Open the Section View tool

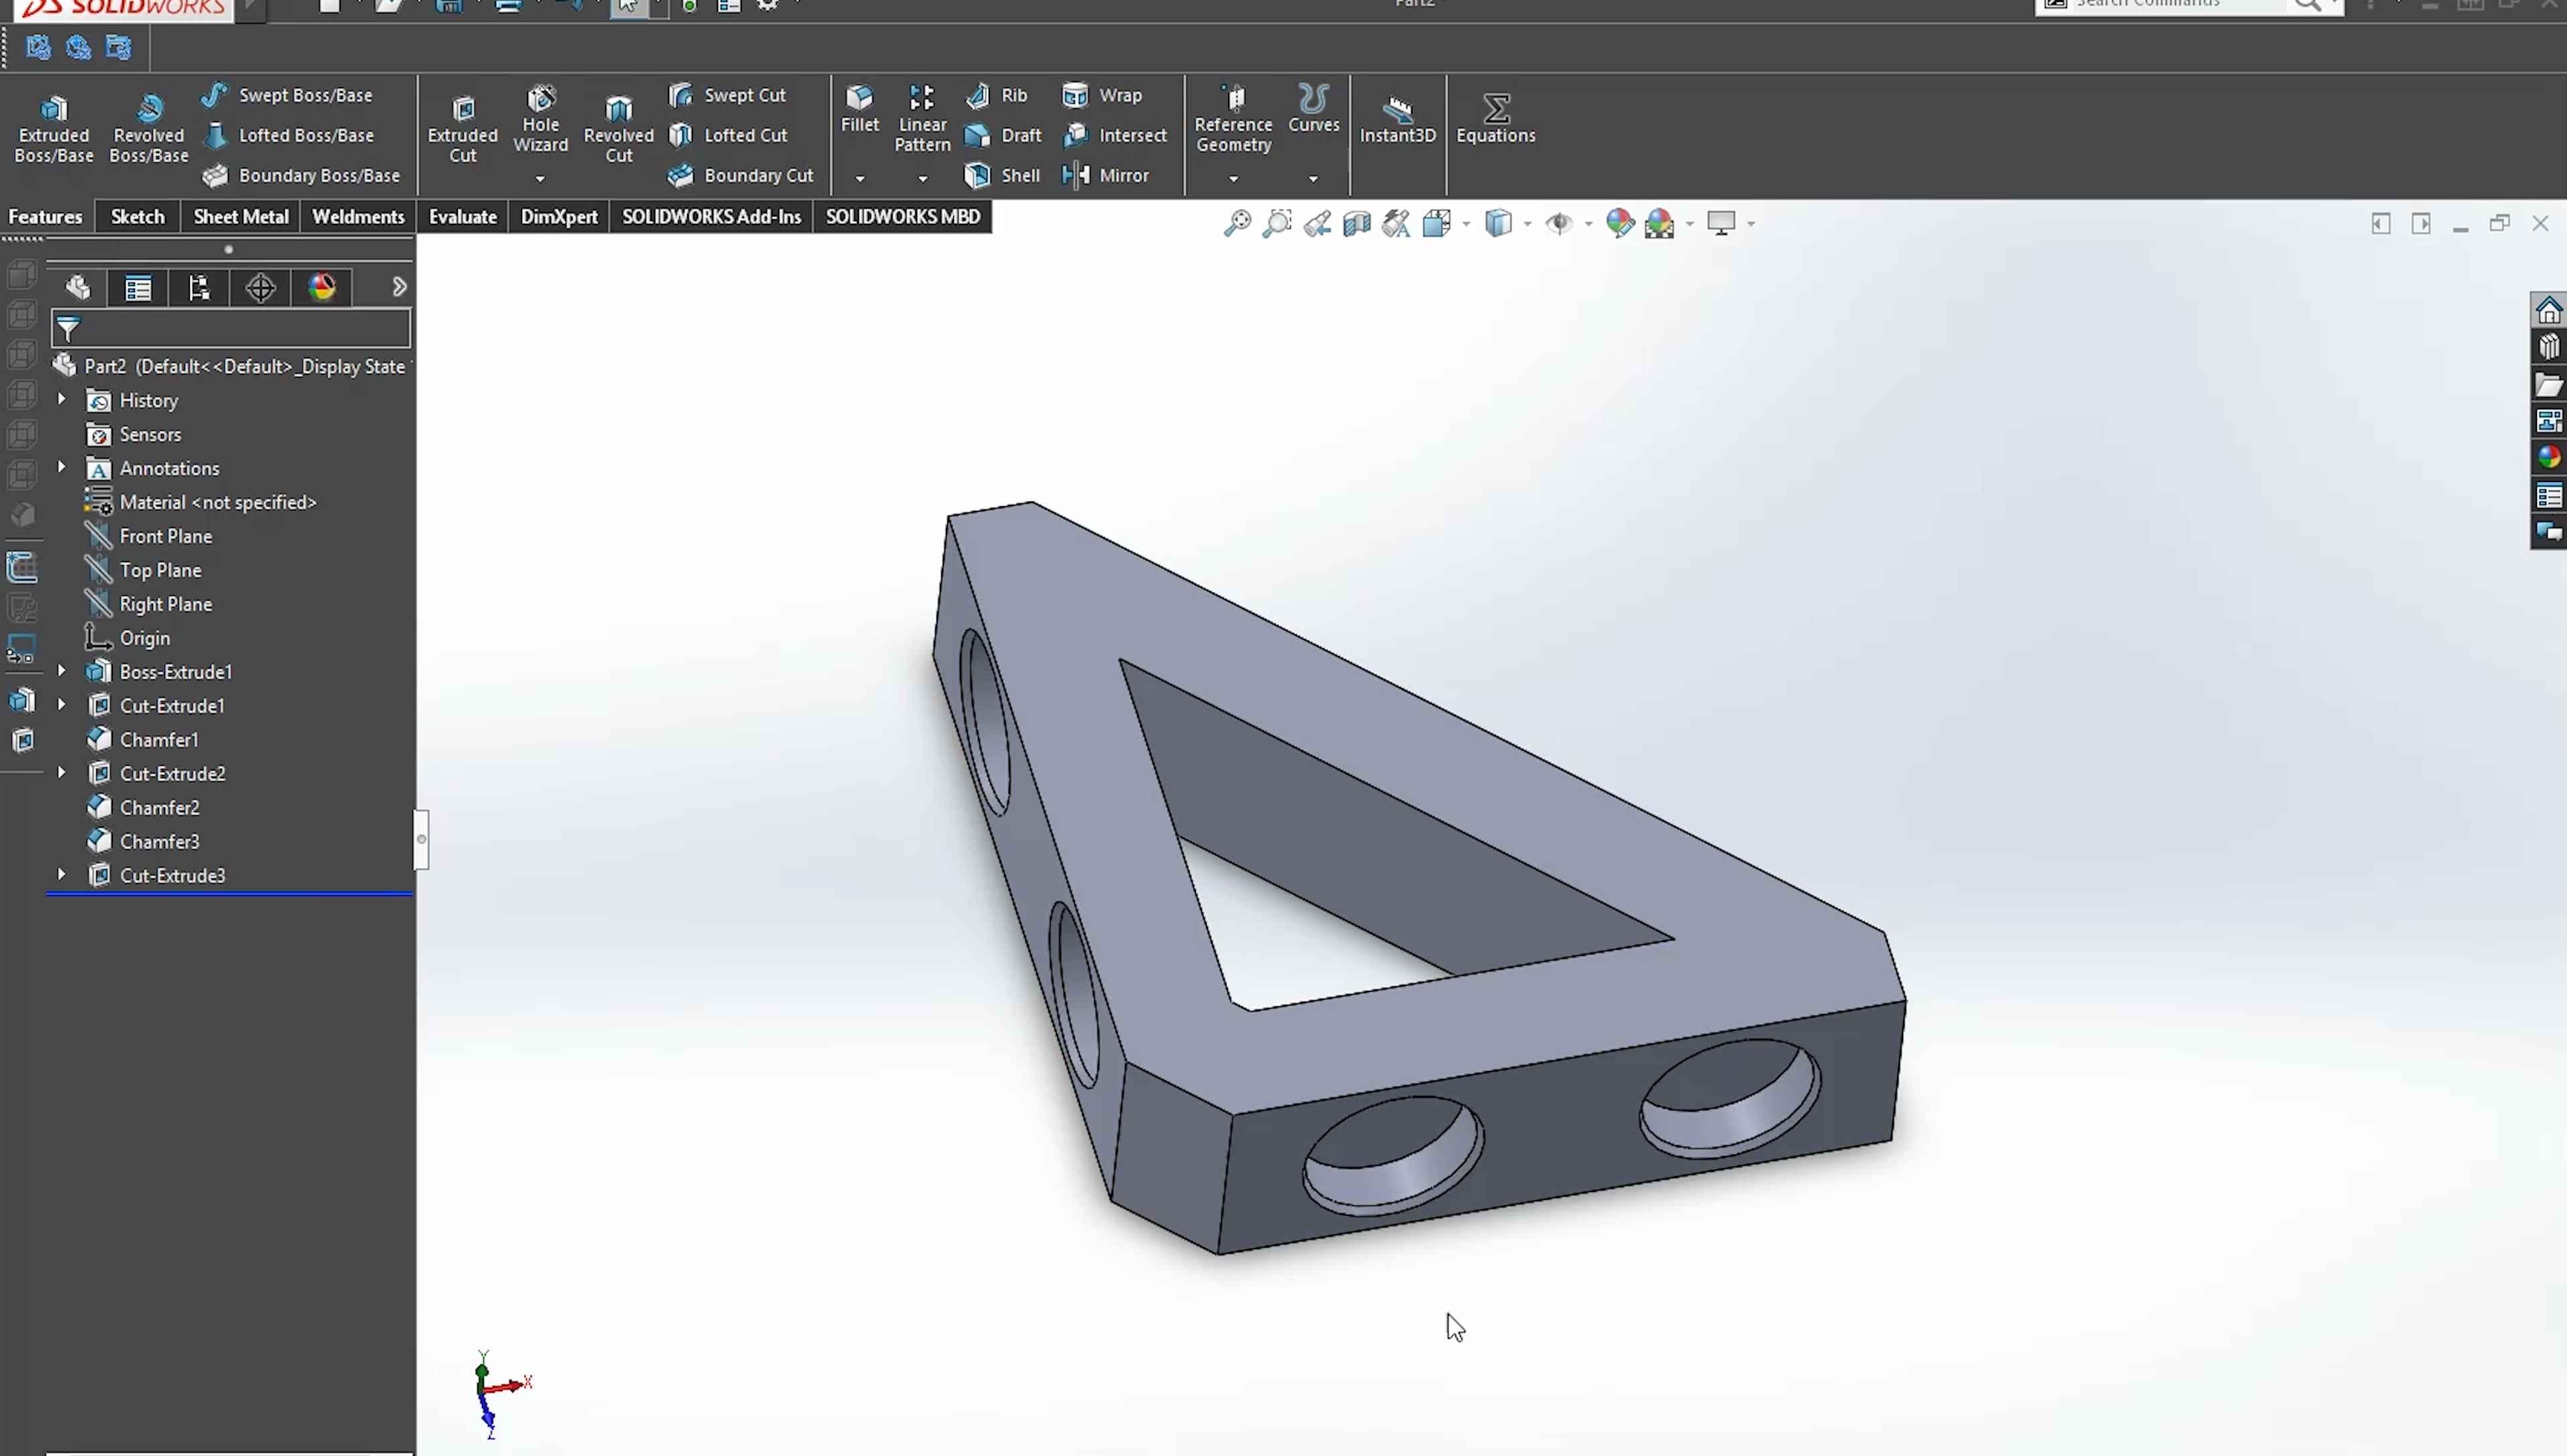[1357, 223]
